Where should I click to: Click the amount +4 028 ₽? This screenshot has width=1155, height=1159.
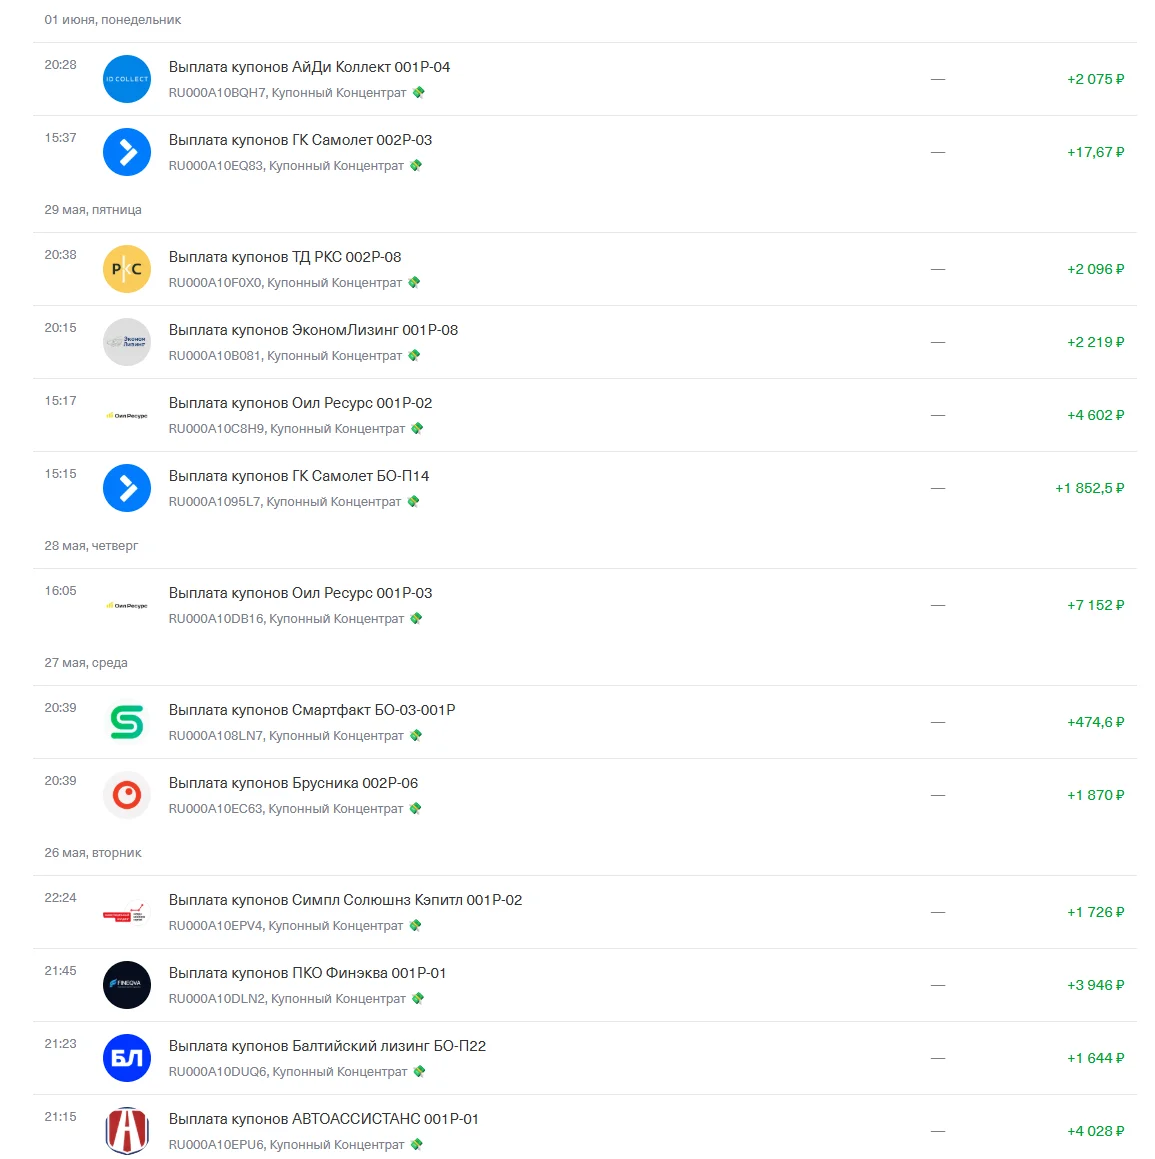pos(1095,1132)
